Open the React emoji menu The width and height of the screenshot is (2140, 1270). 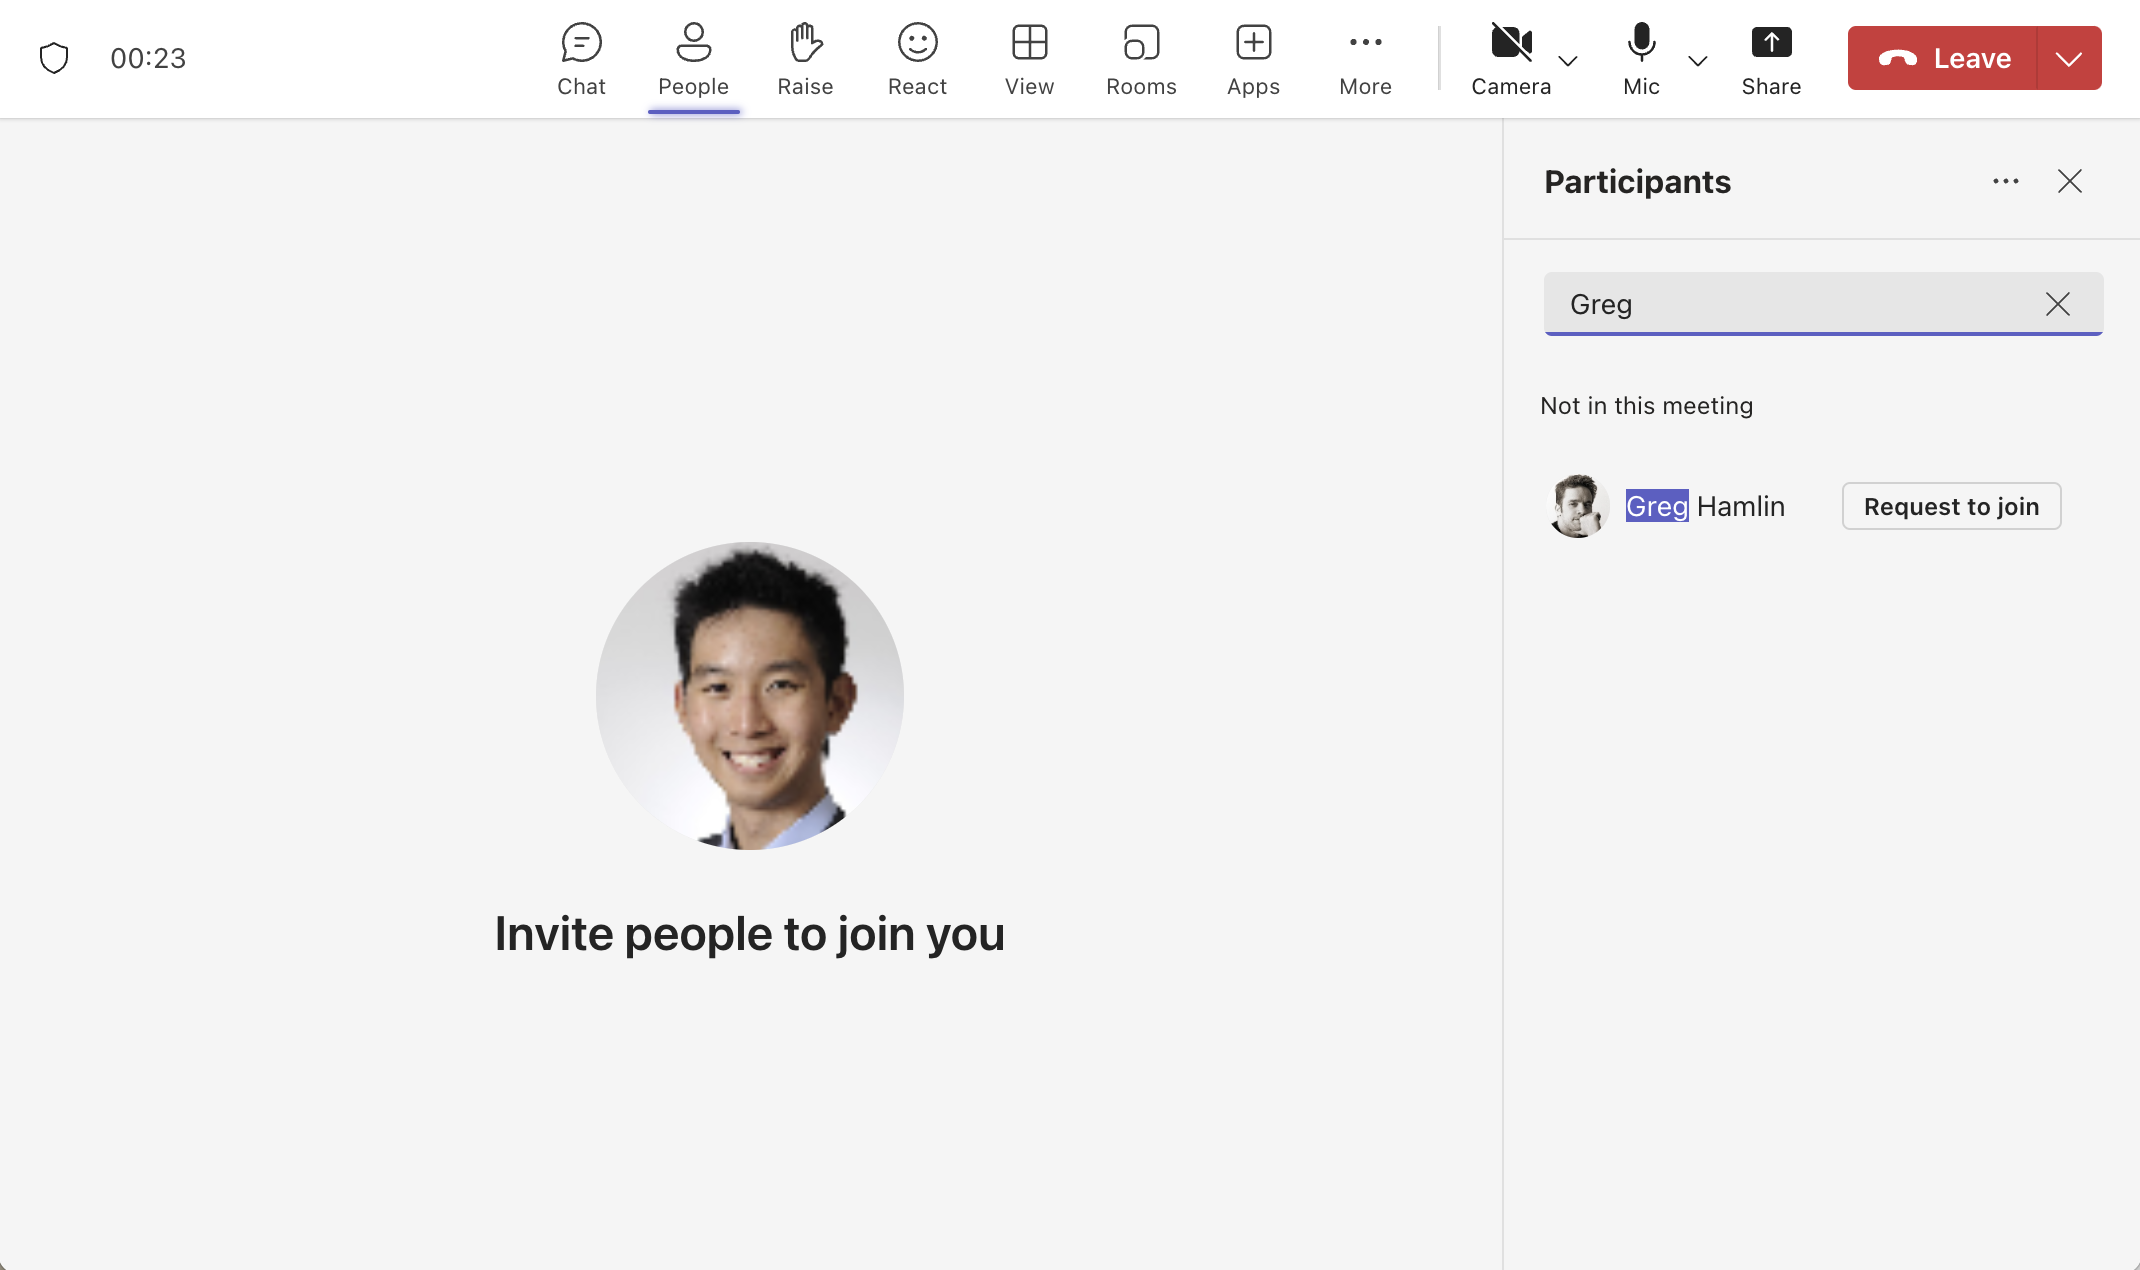pyautogui.click(x=917, y=59)
